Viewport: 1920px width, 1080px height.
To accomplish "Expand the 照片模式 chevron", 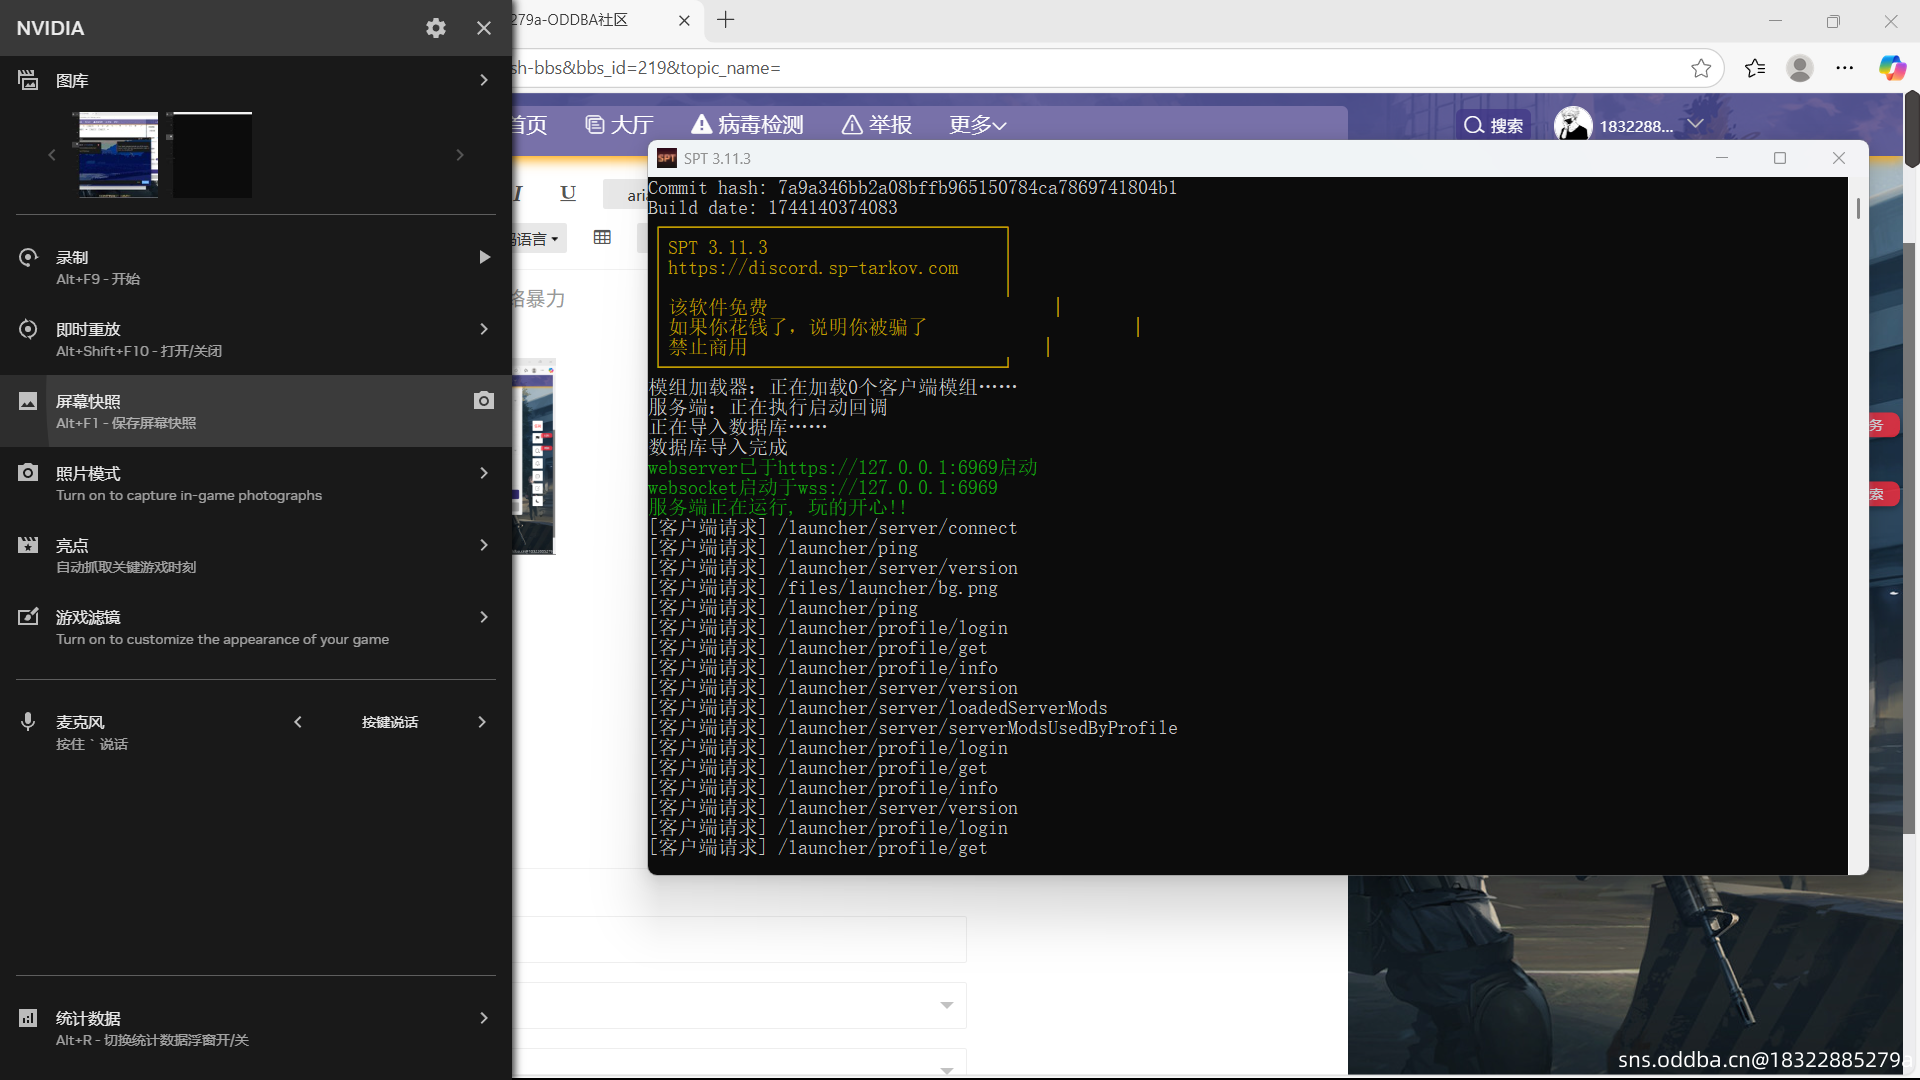I will (x=484, y=473).
